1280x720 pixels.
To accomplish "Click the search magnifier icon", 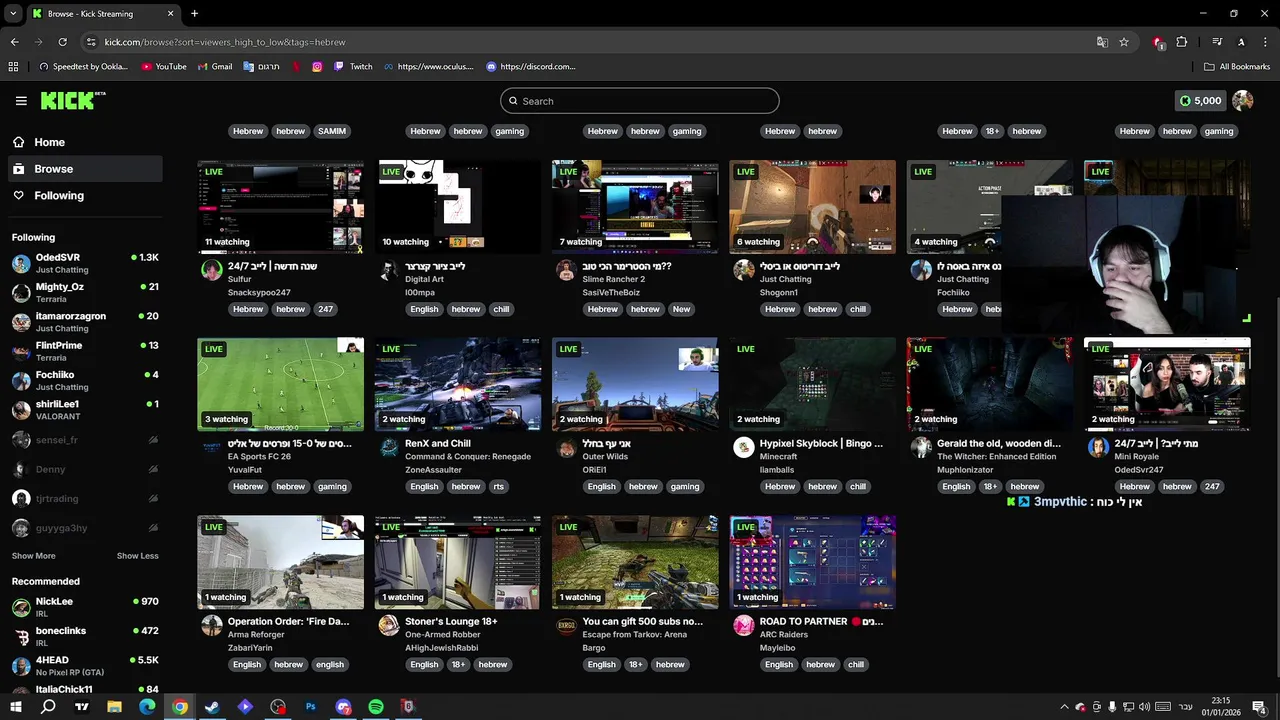I will click(x=513, y=101).
